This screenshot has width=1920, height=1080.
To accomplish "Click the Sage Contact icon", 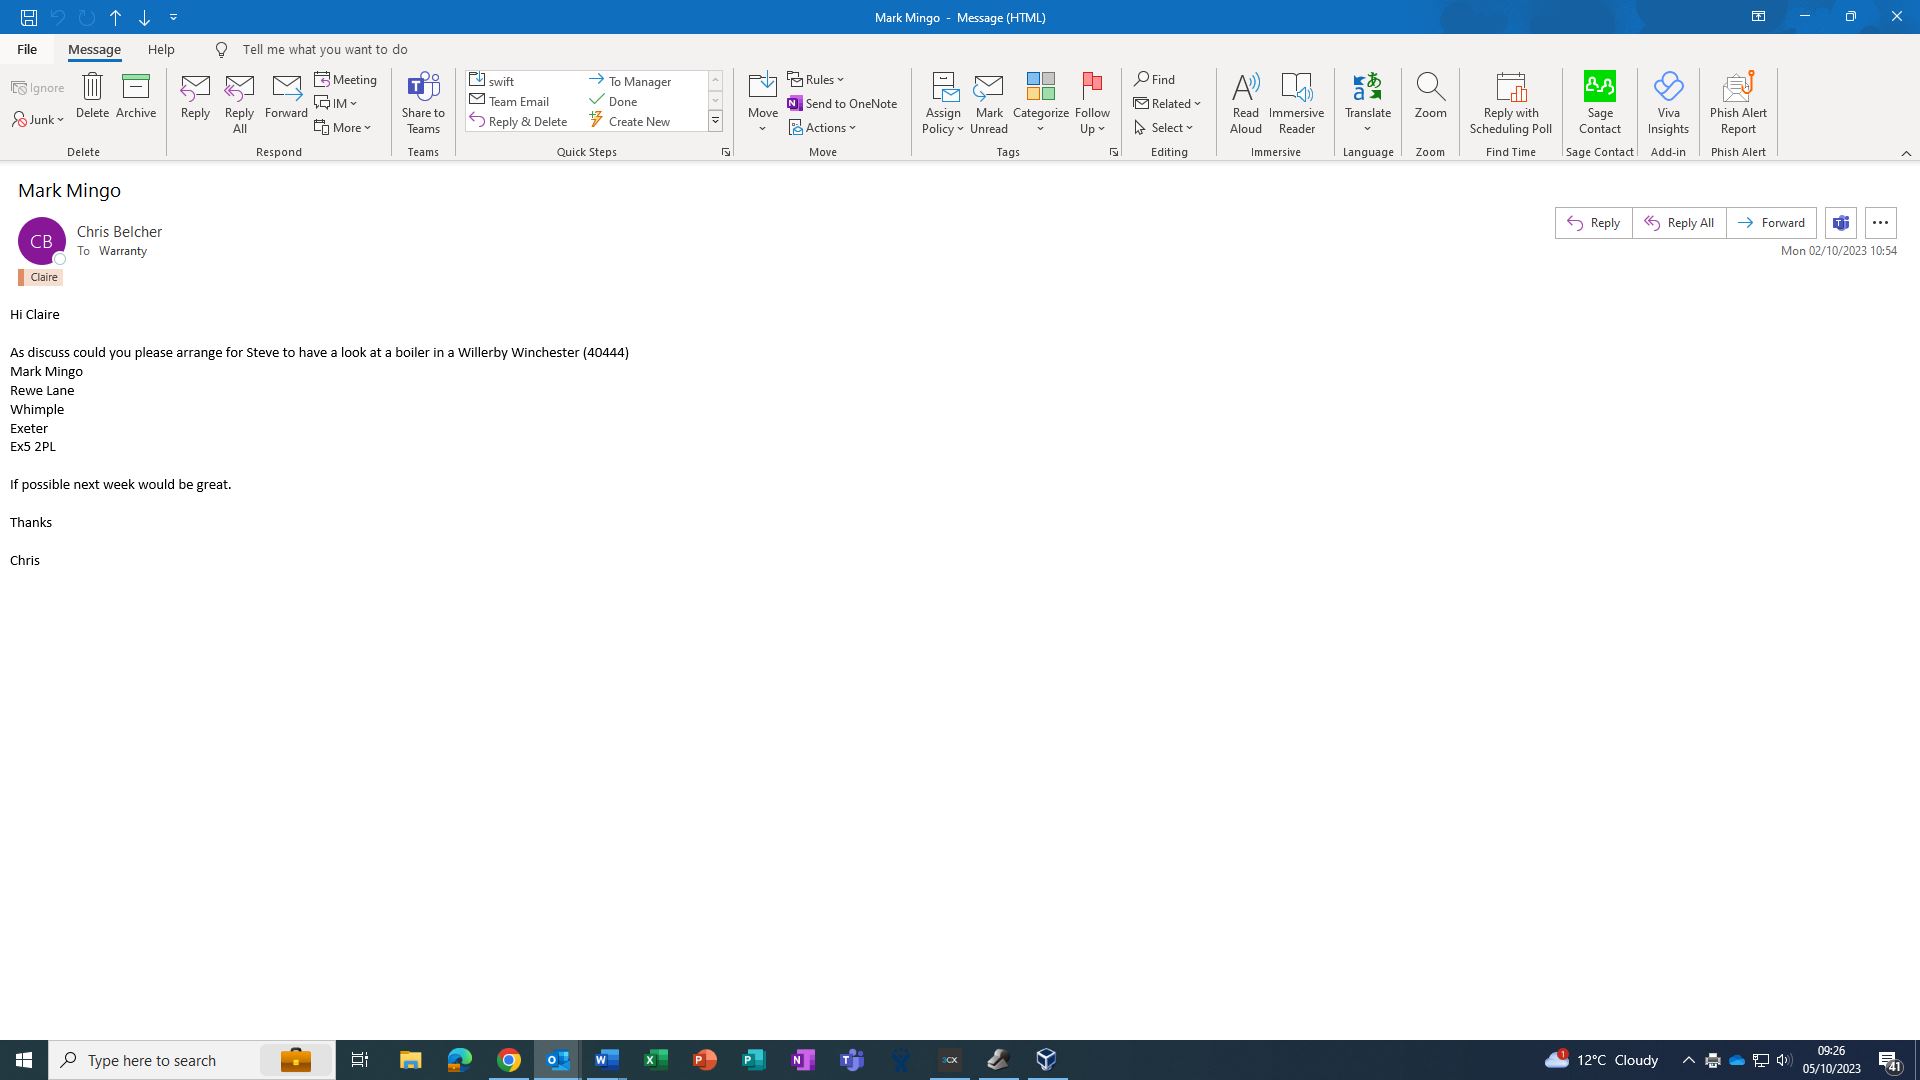I will pos(1599,88).
